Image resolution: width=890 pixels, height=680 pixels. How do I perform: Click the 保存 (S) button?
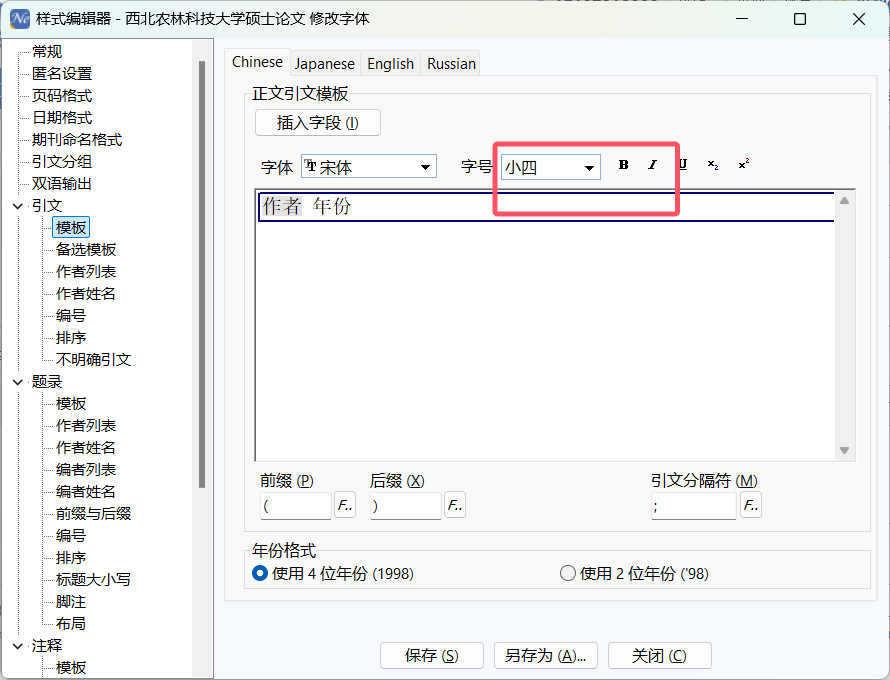[x=432, y=656]
